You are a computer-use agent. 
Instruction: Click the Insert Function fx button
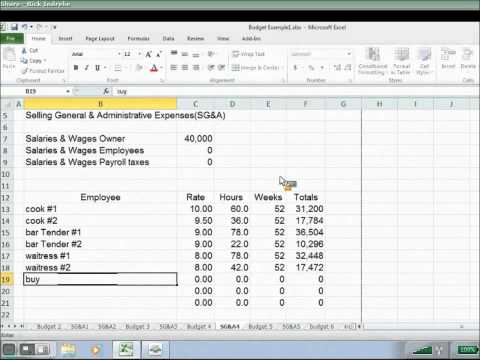[106, 91]
